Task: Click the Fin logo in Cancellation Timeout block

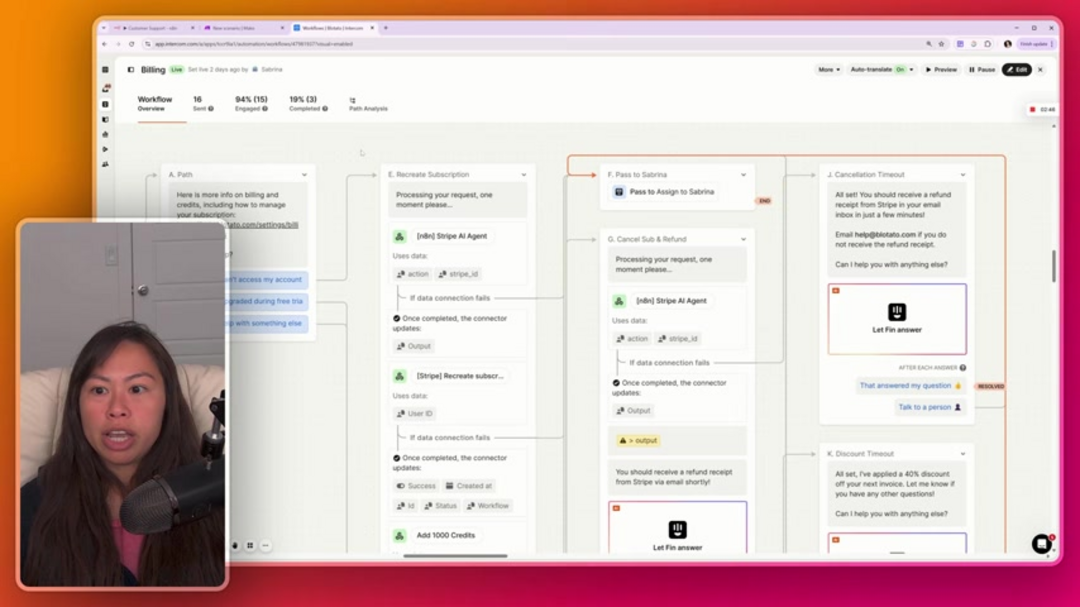Action: tap(897, 313)
